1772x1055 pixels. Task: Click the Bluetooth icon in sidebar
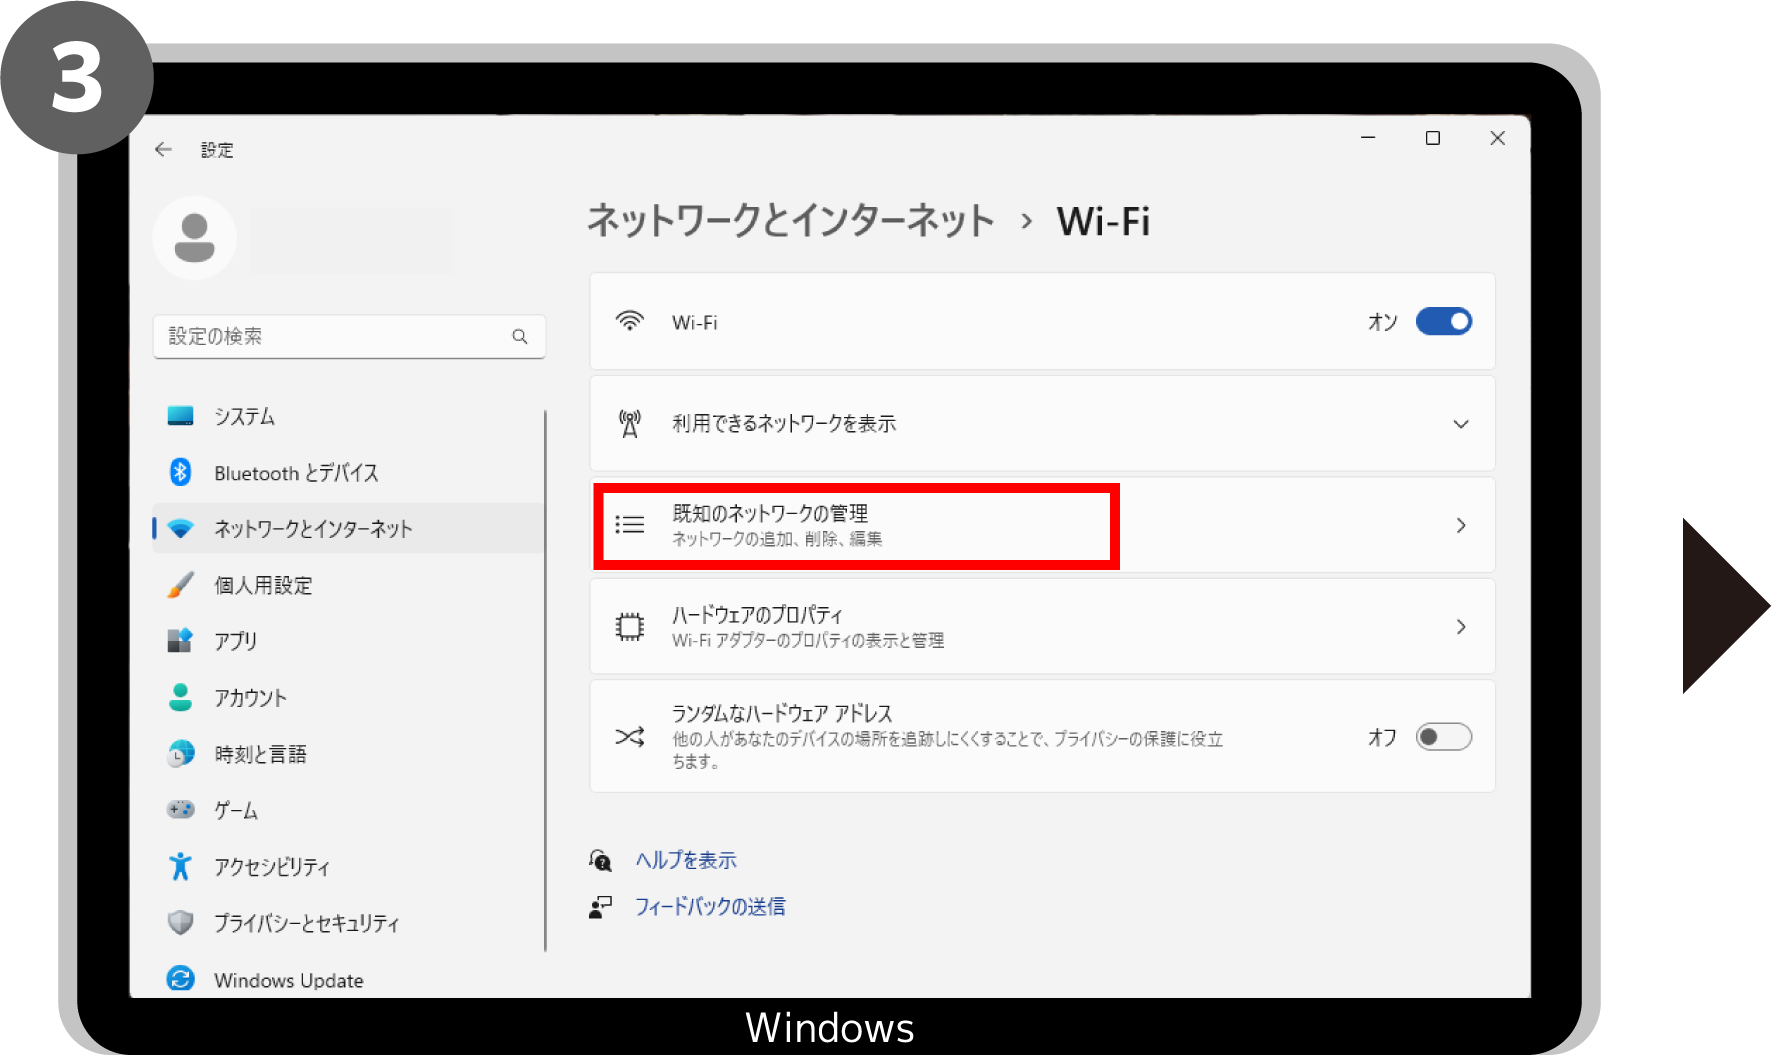coord(180,472)
